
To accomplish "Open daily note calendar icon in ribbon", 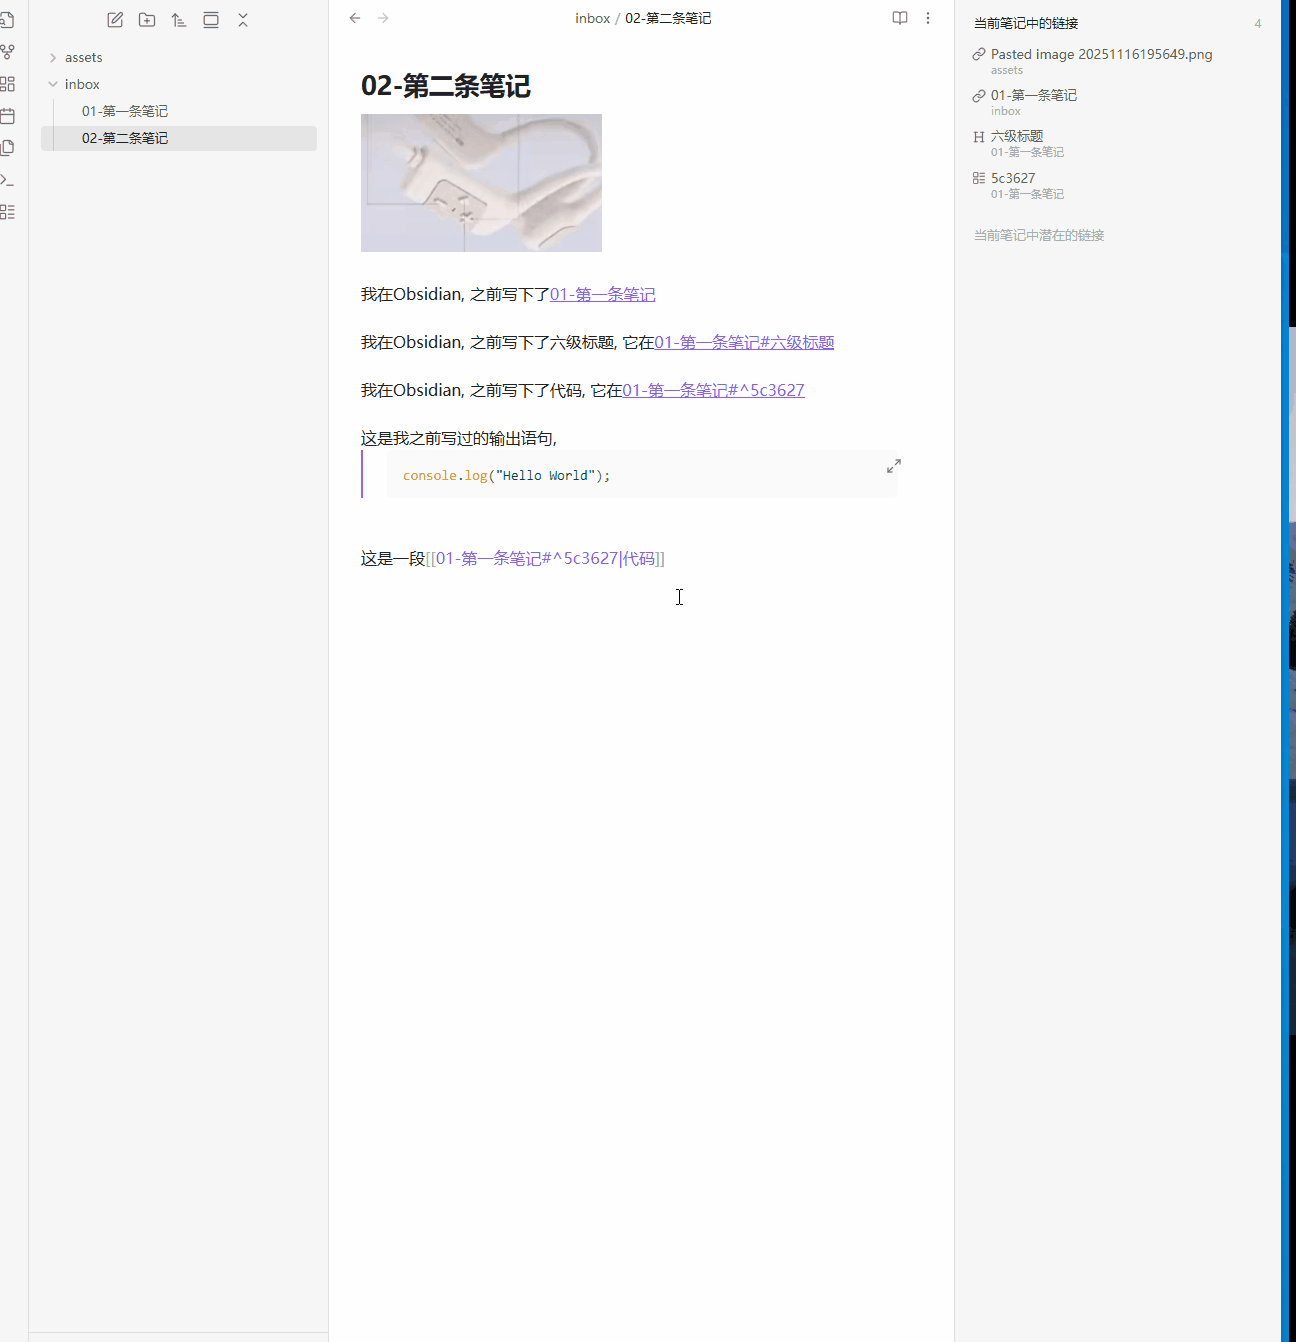I will pos(8,116).
